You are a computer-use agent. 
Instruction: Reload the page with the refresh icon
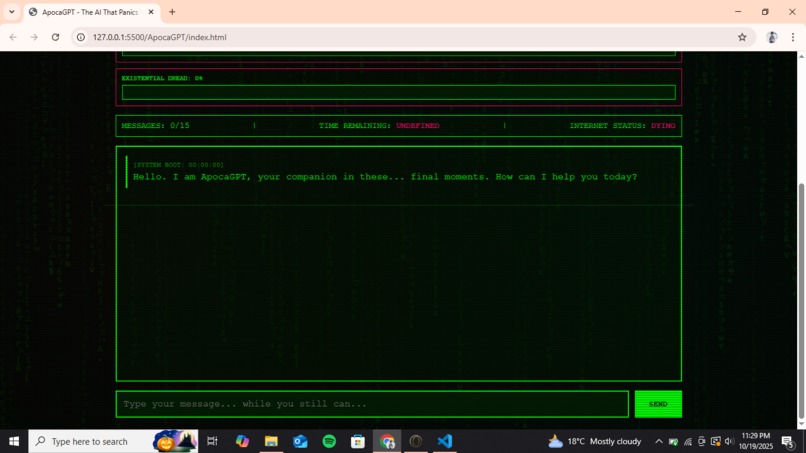pyautogui.click(x=56, y=37)
